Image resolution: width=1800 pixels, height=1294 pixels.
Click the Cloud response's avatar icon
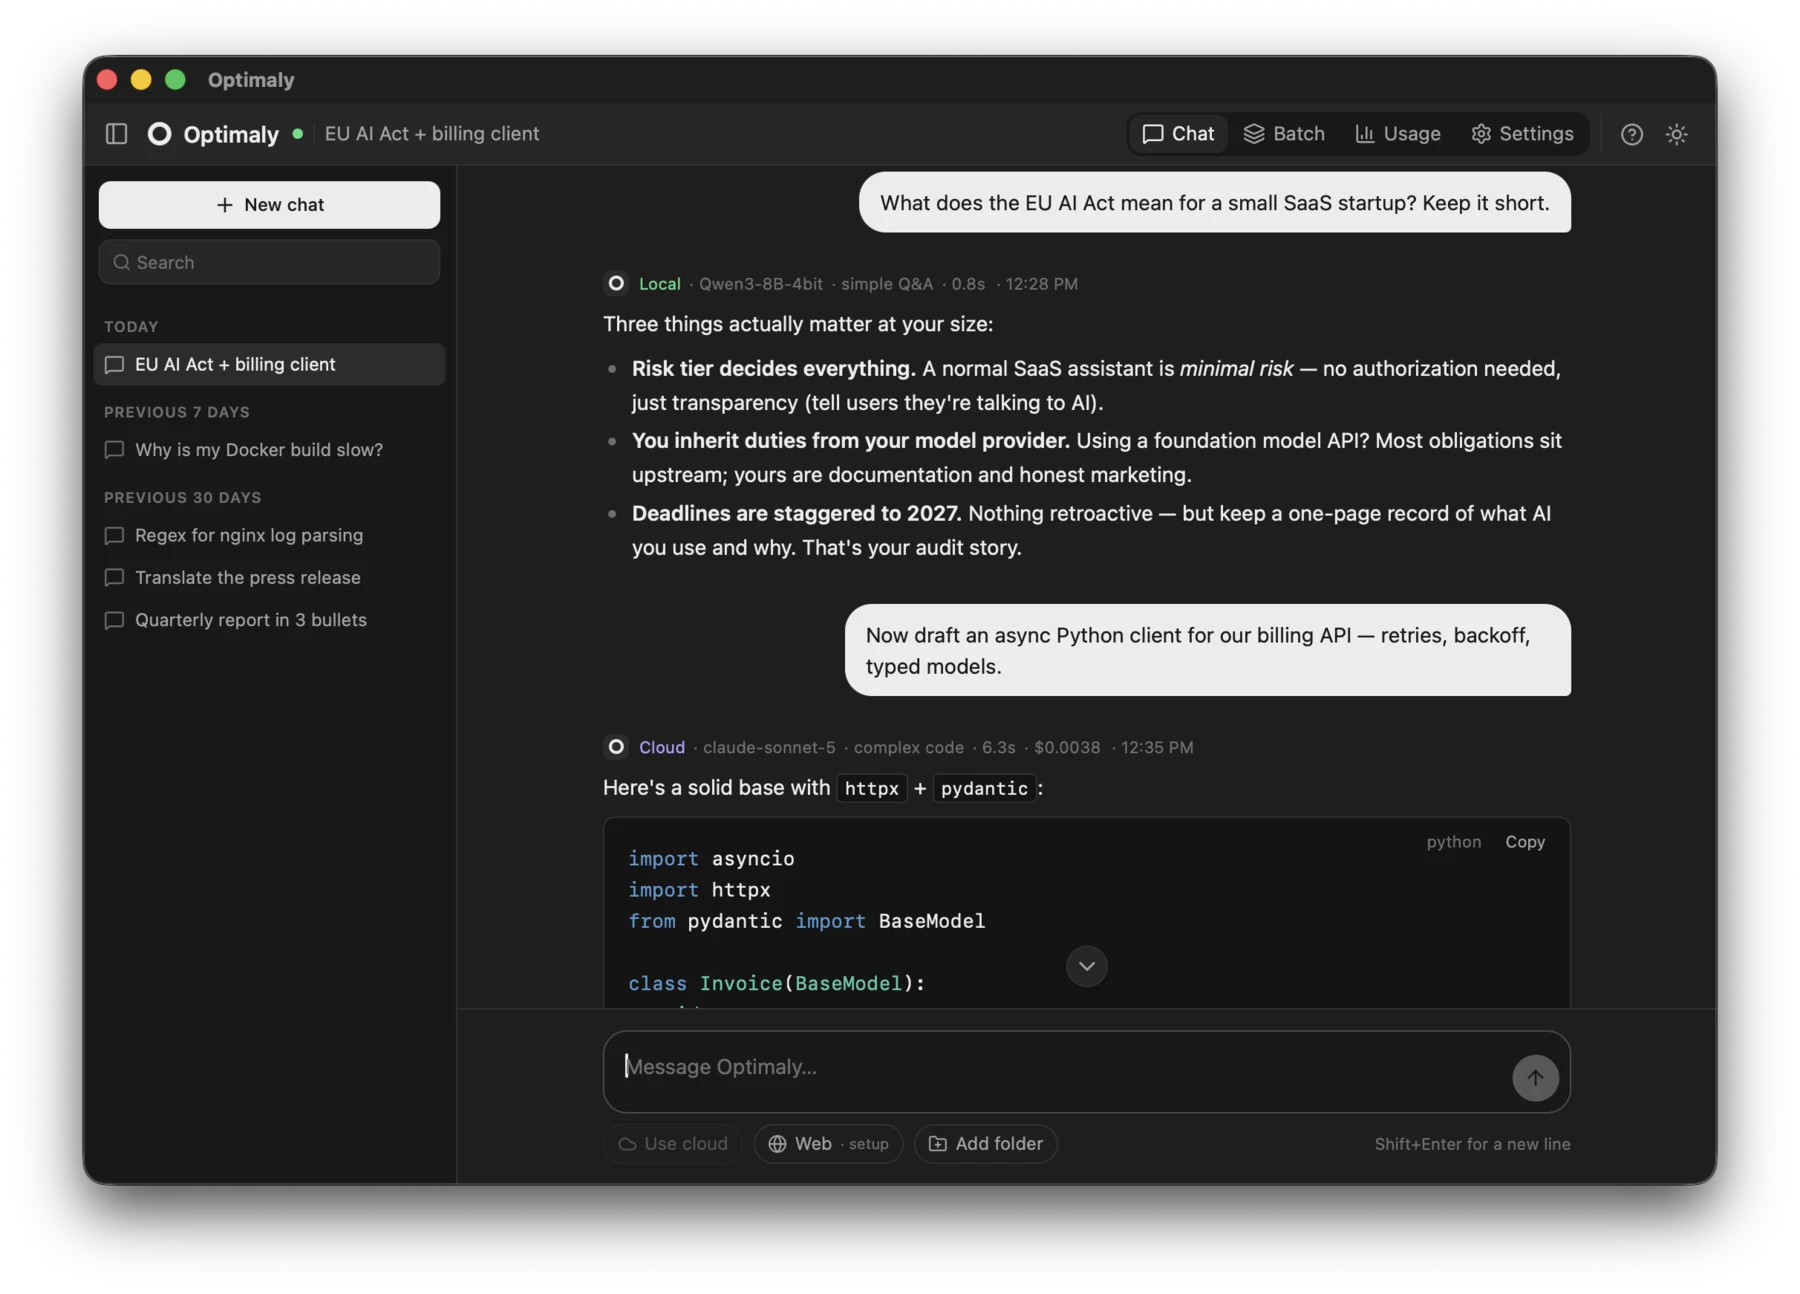pyautogui.click(x=616, y=747)
